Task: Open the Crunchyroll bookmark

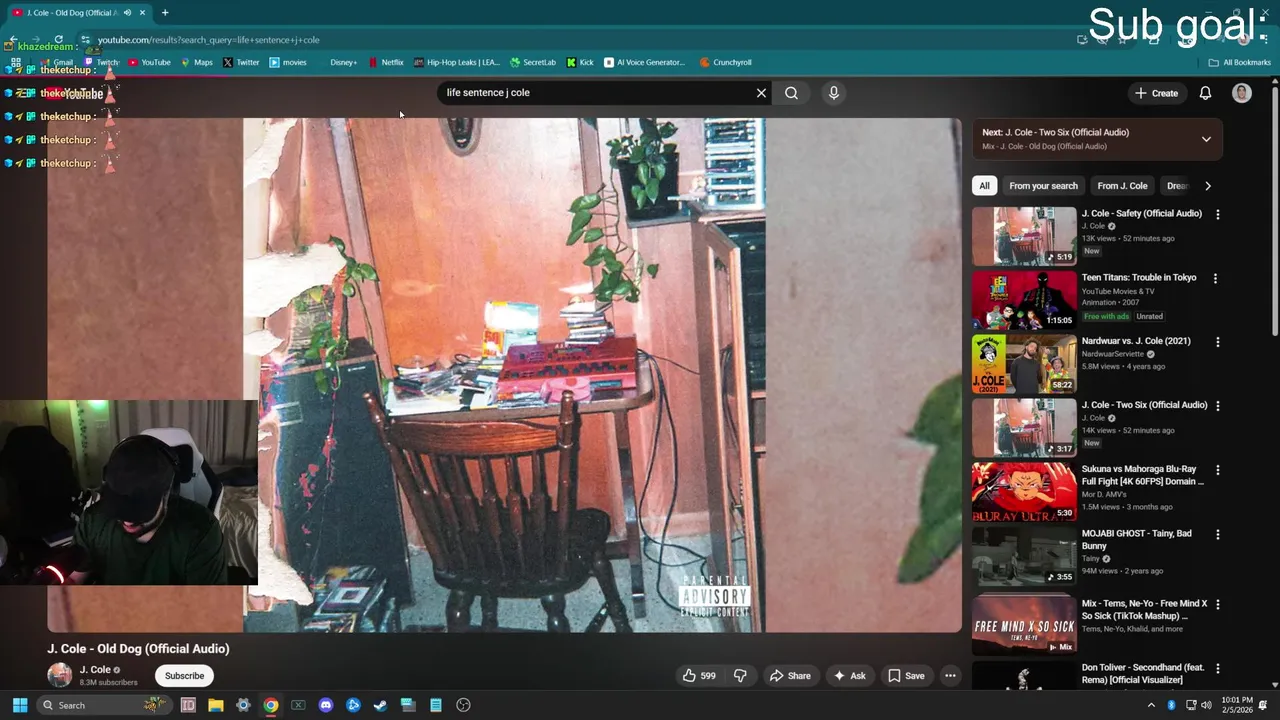Action: point(725,62)
